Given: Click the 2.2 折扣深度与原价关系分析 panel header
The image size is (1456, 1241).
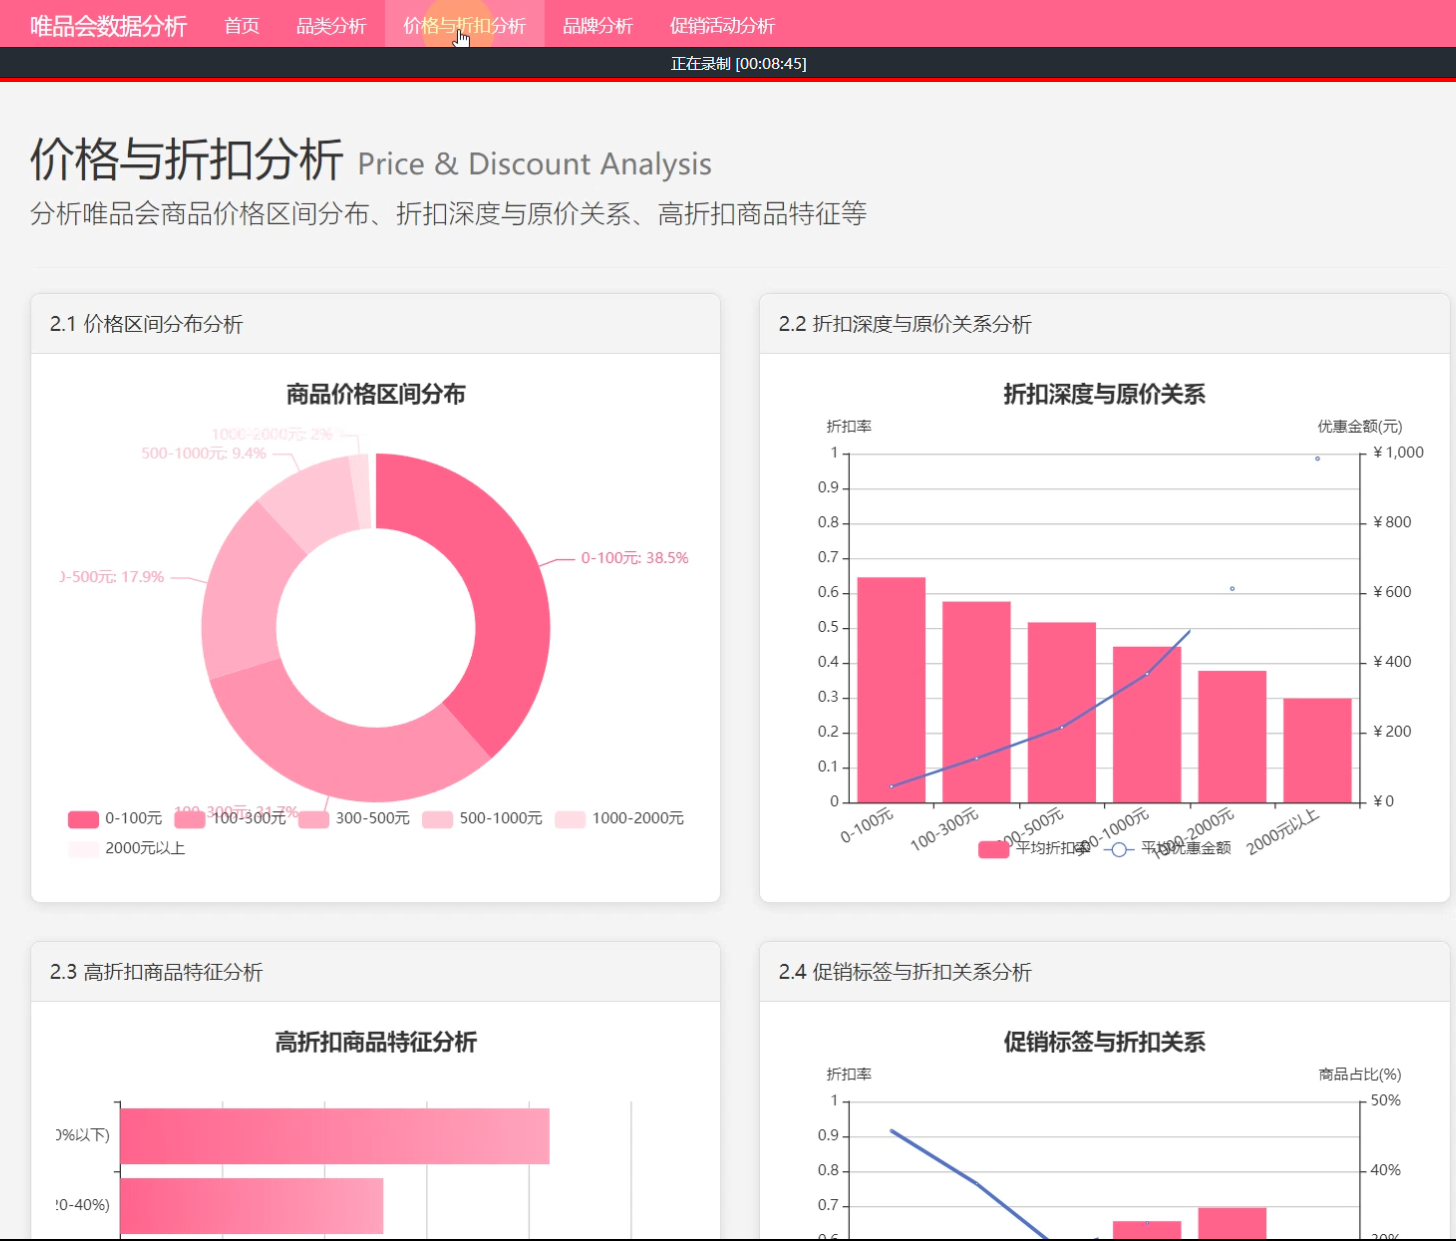Looking at the screenshot, I should 1104,324.
